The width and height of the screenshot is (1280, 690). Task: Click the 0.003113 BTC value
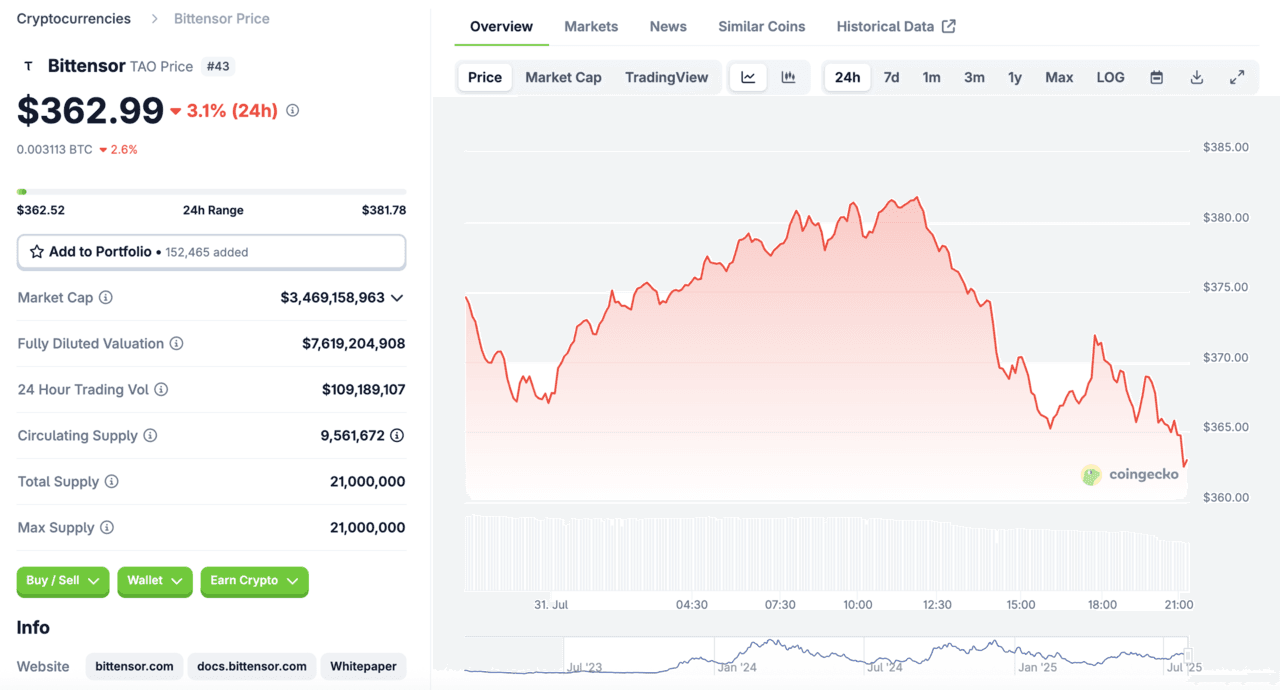click(x=54, y=149)
